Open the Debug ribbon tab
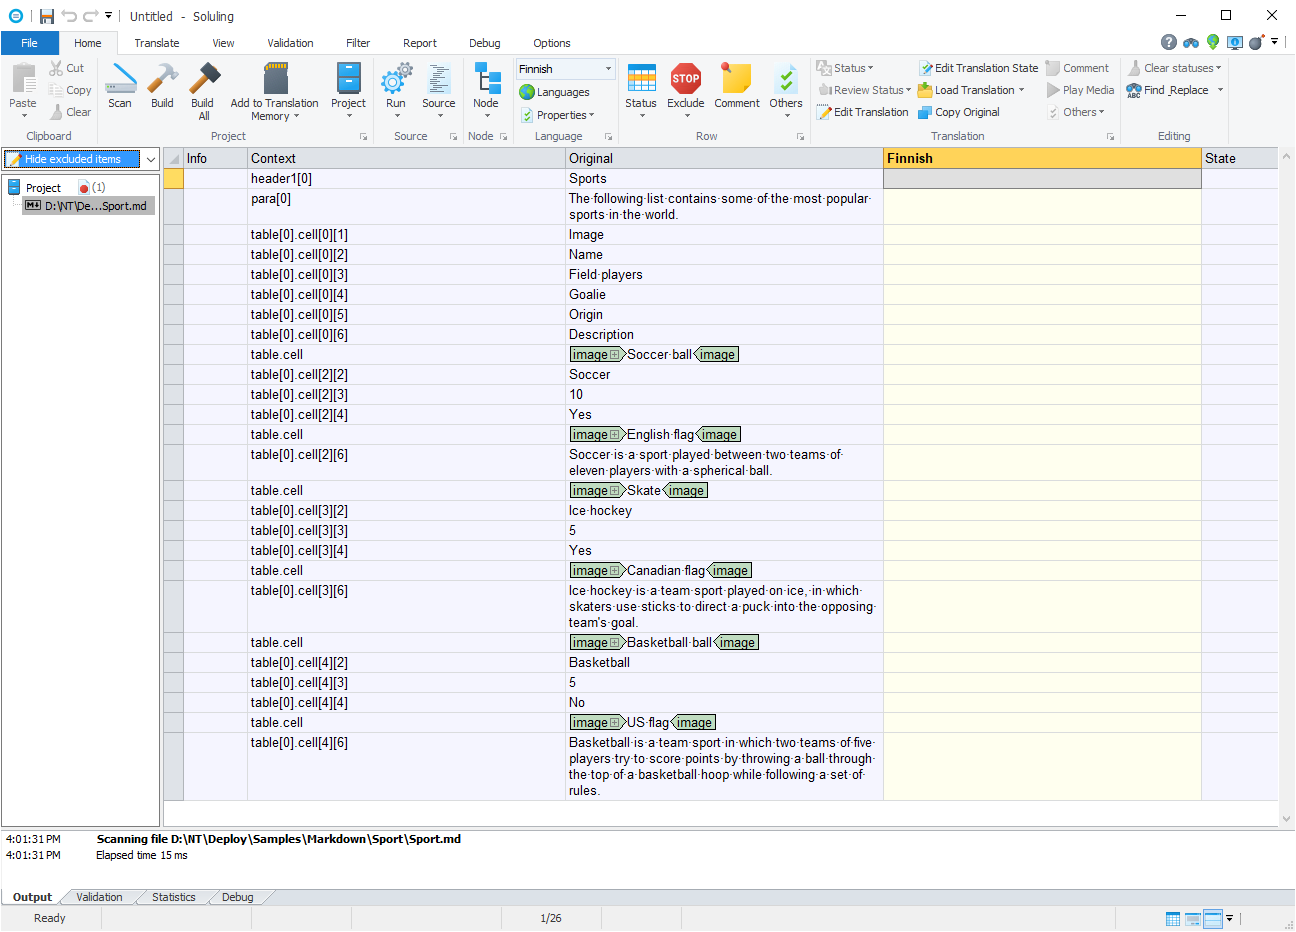The image size is (1296, 932). (485, 43)
